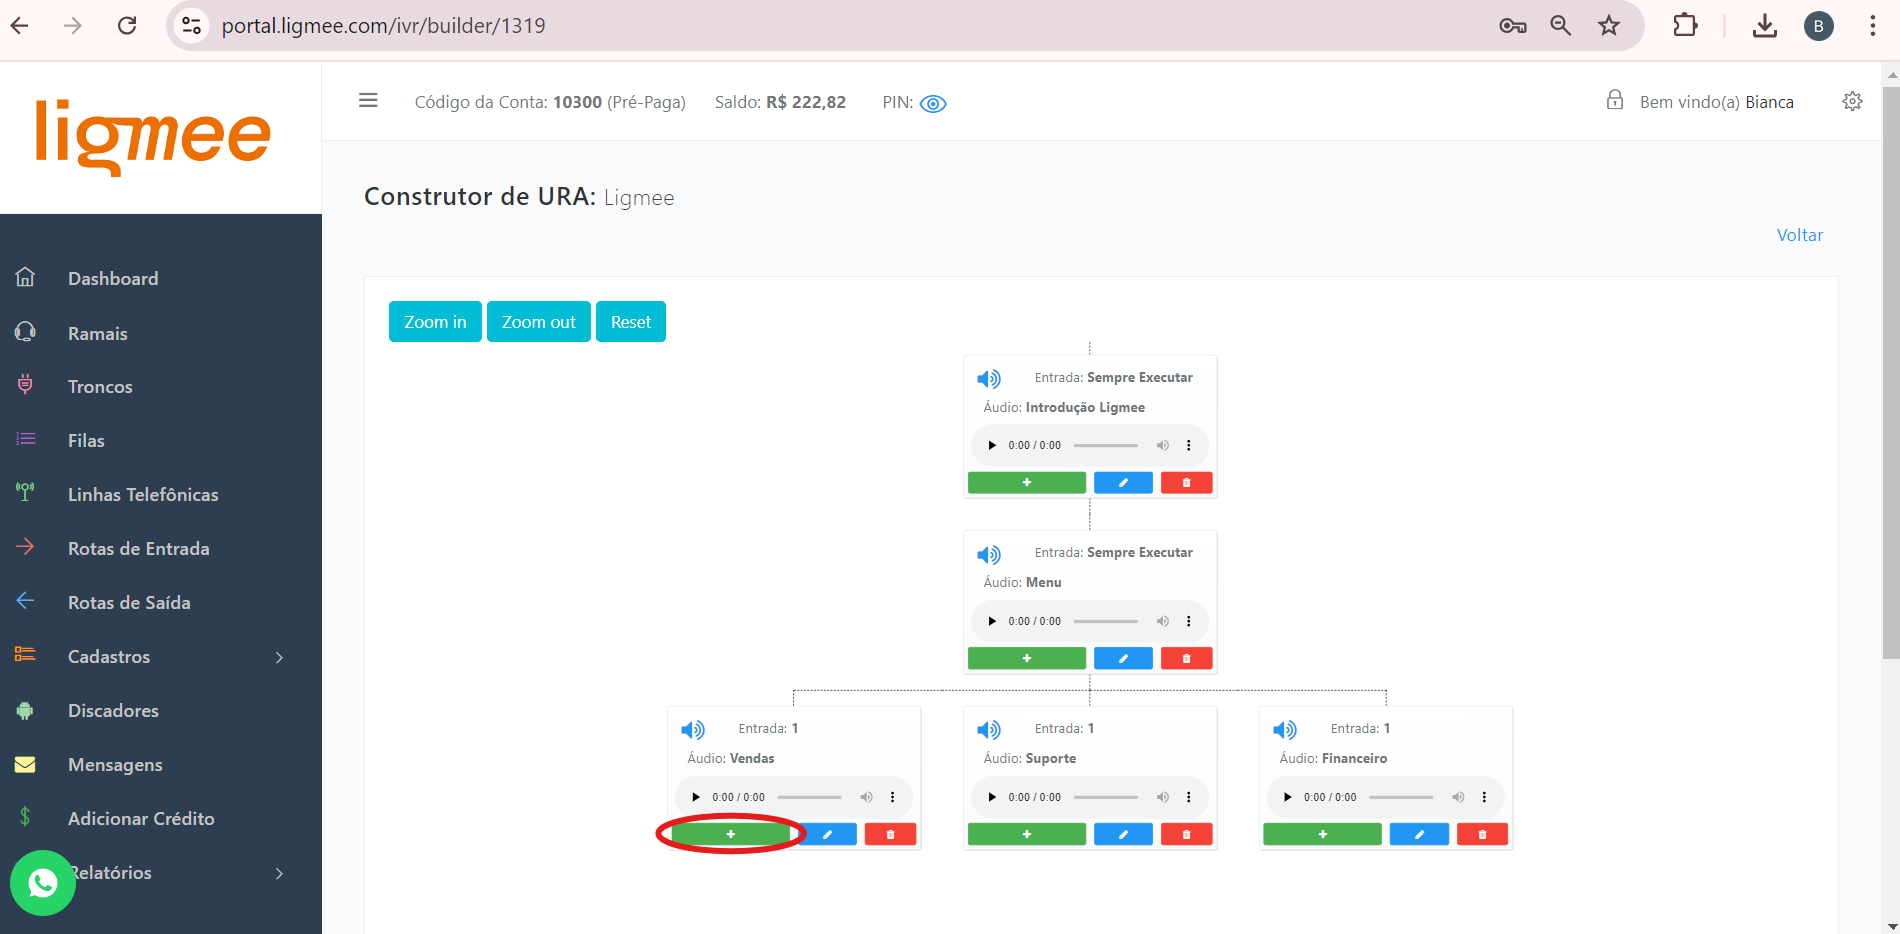Viewport: 1900px width, 934px height.
Task: Open more options on Introdução Ligmee player
Action: tap(1188, 446)
